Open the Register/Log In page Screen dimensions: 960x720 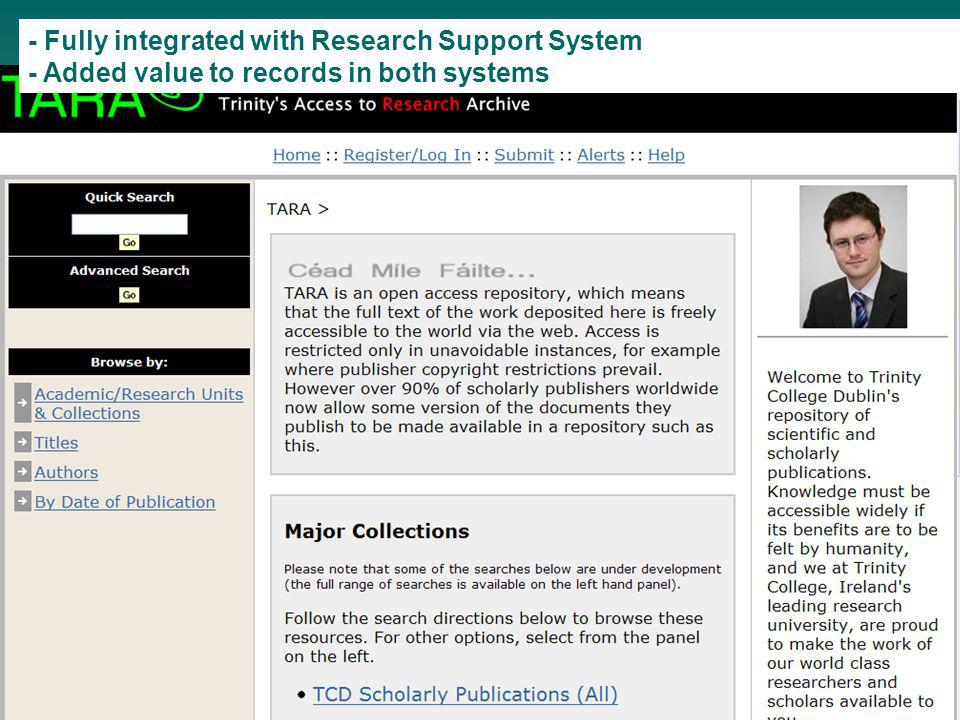coord(407,156)
